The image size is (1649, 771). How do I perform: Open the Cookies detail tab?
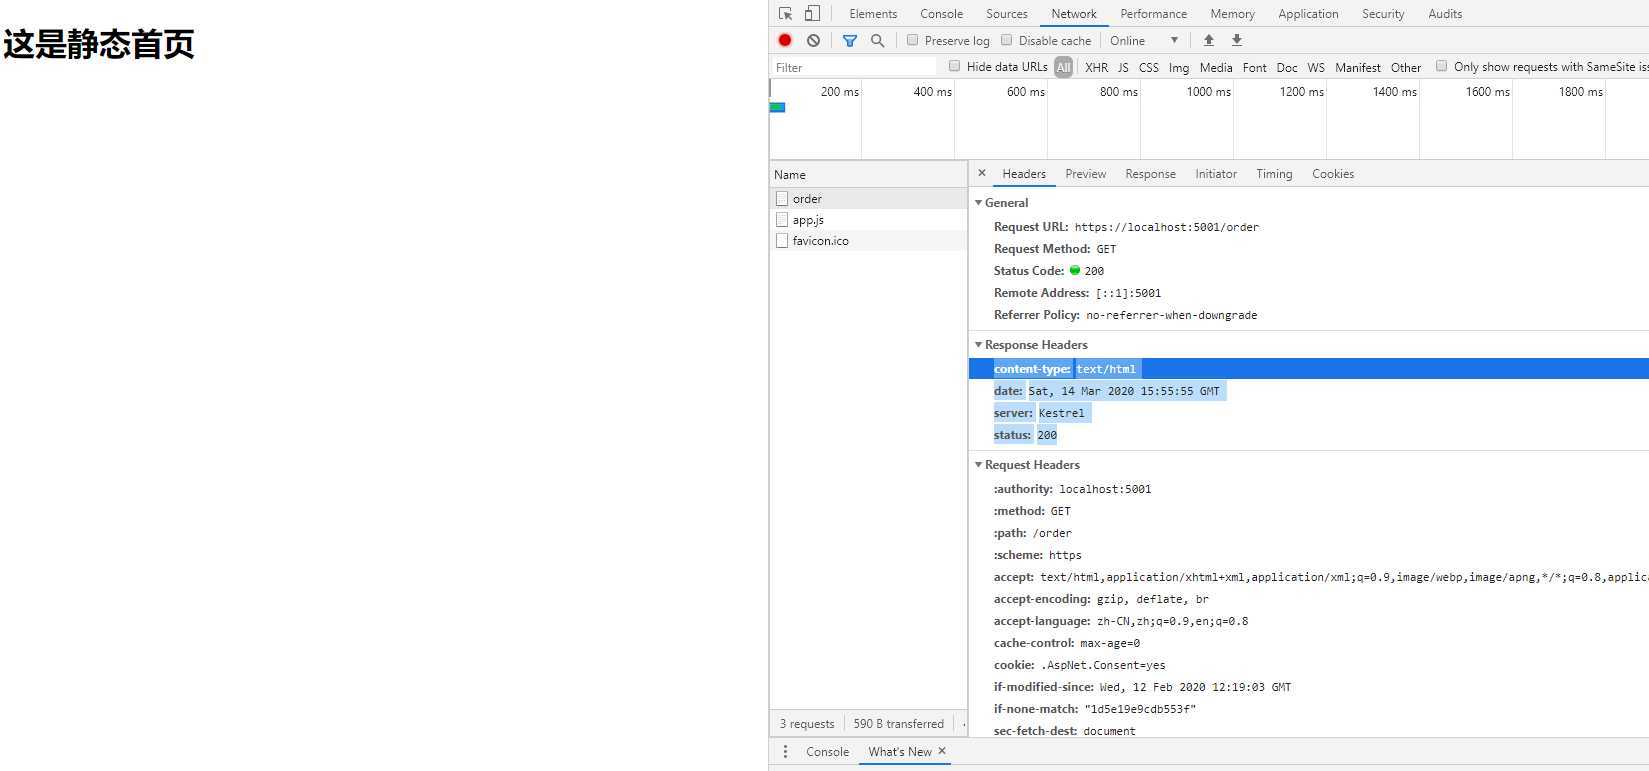[x=1333, y=173]
